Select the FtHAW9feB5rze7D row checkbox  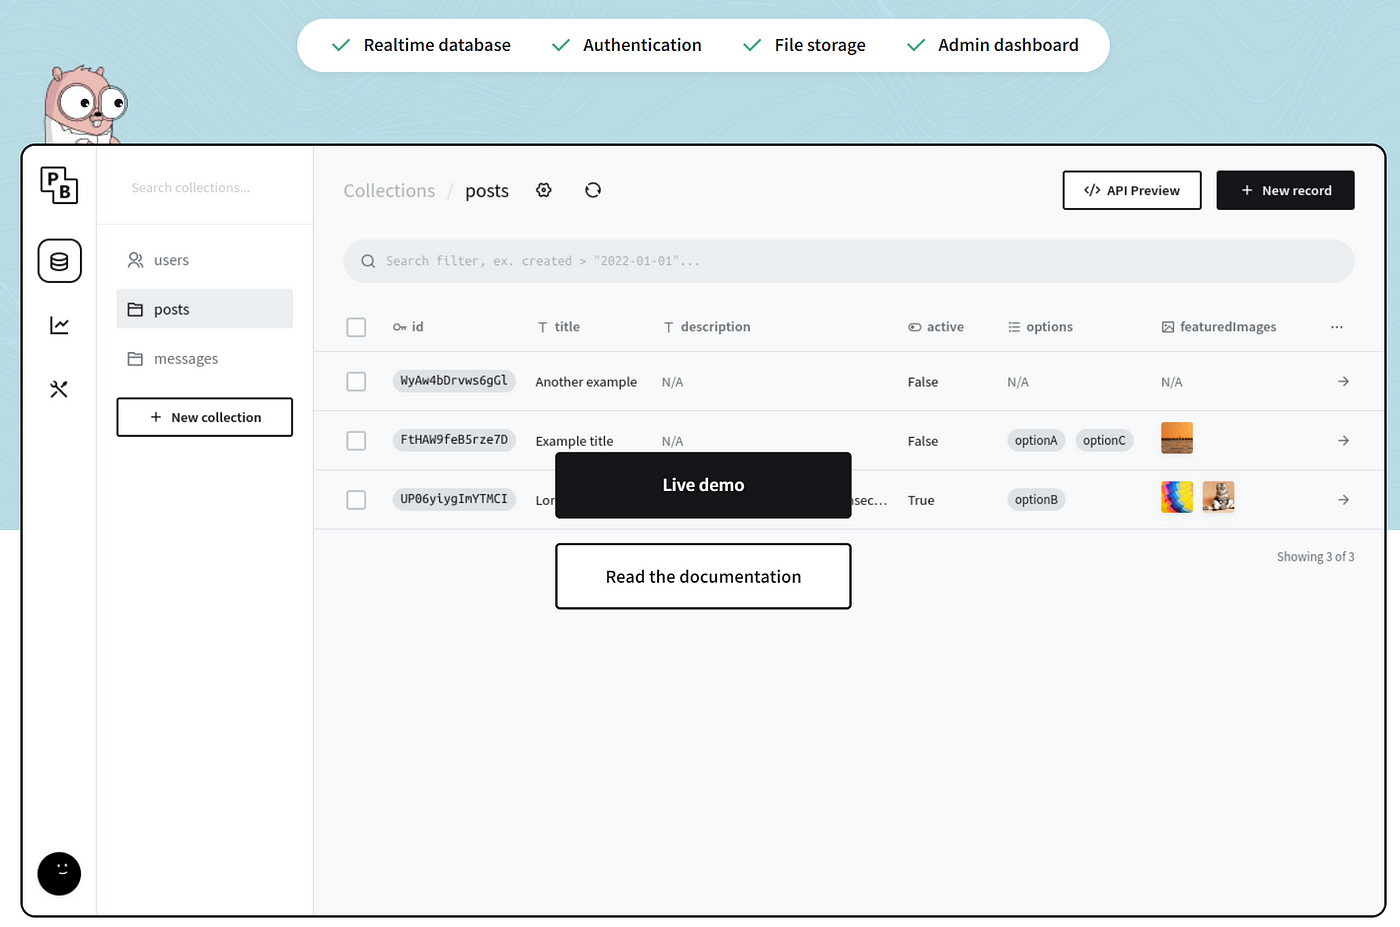[356, 440]
